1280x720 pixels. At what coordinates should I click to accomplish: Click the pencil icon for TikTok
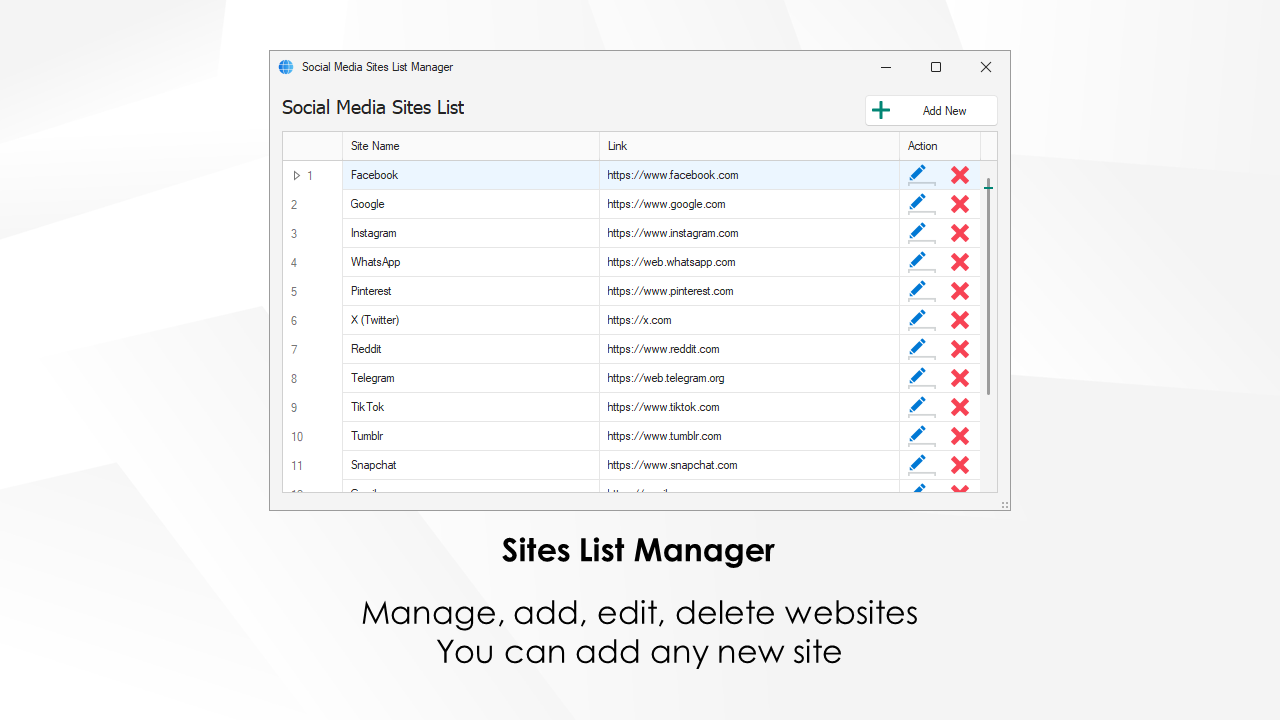click(918, 407)
